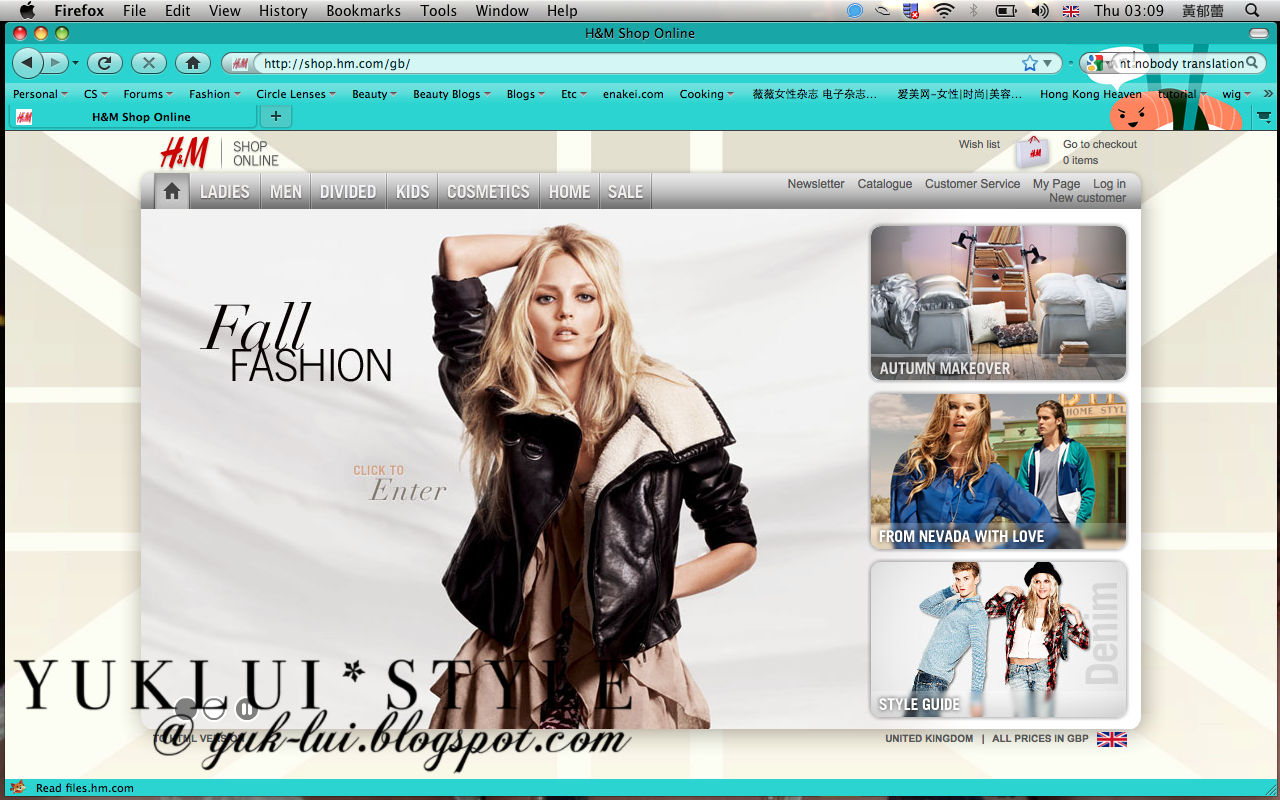Reload the page with the refresh button
Image resolution: width=1280 pixels, height=800 pixels.
104,63
